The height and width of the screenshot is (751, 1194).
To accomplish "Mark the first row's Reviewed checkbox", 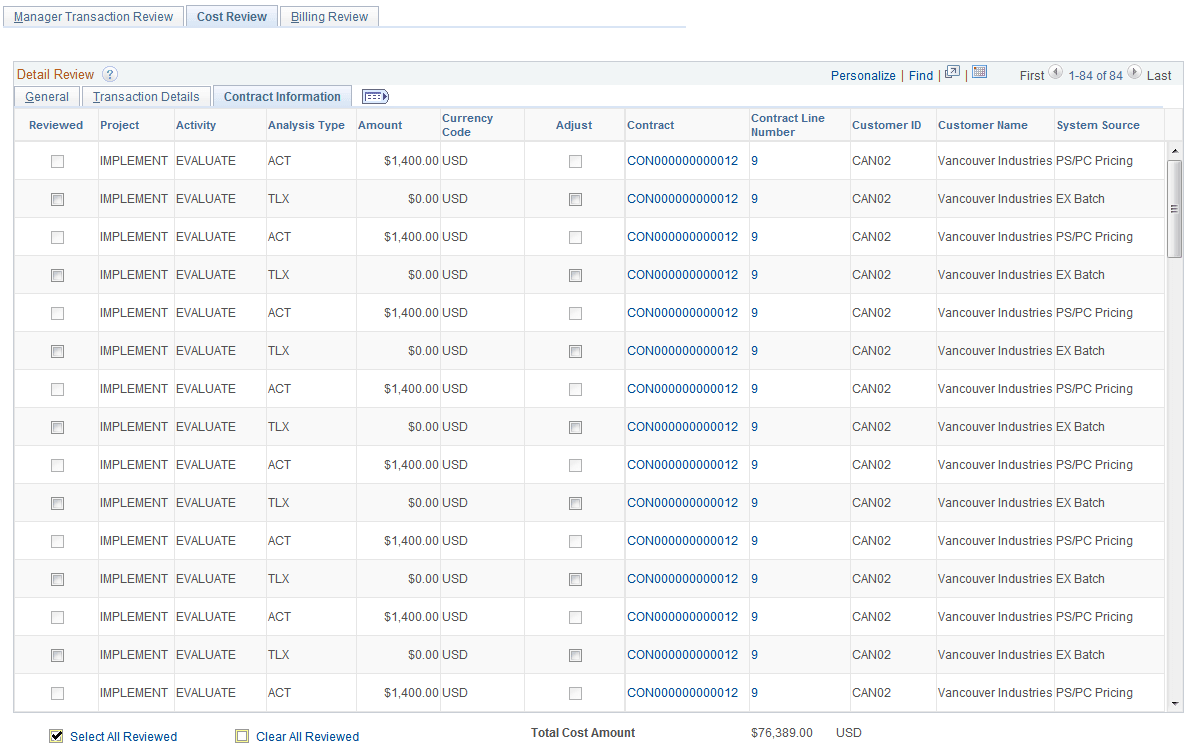I will pos(57,161).
